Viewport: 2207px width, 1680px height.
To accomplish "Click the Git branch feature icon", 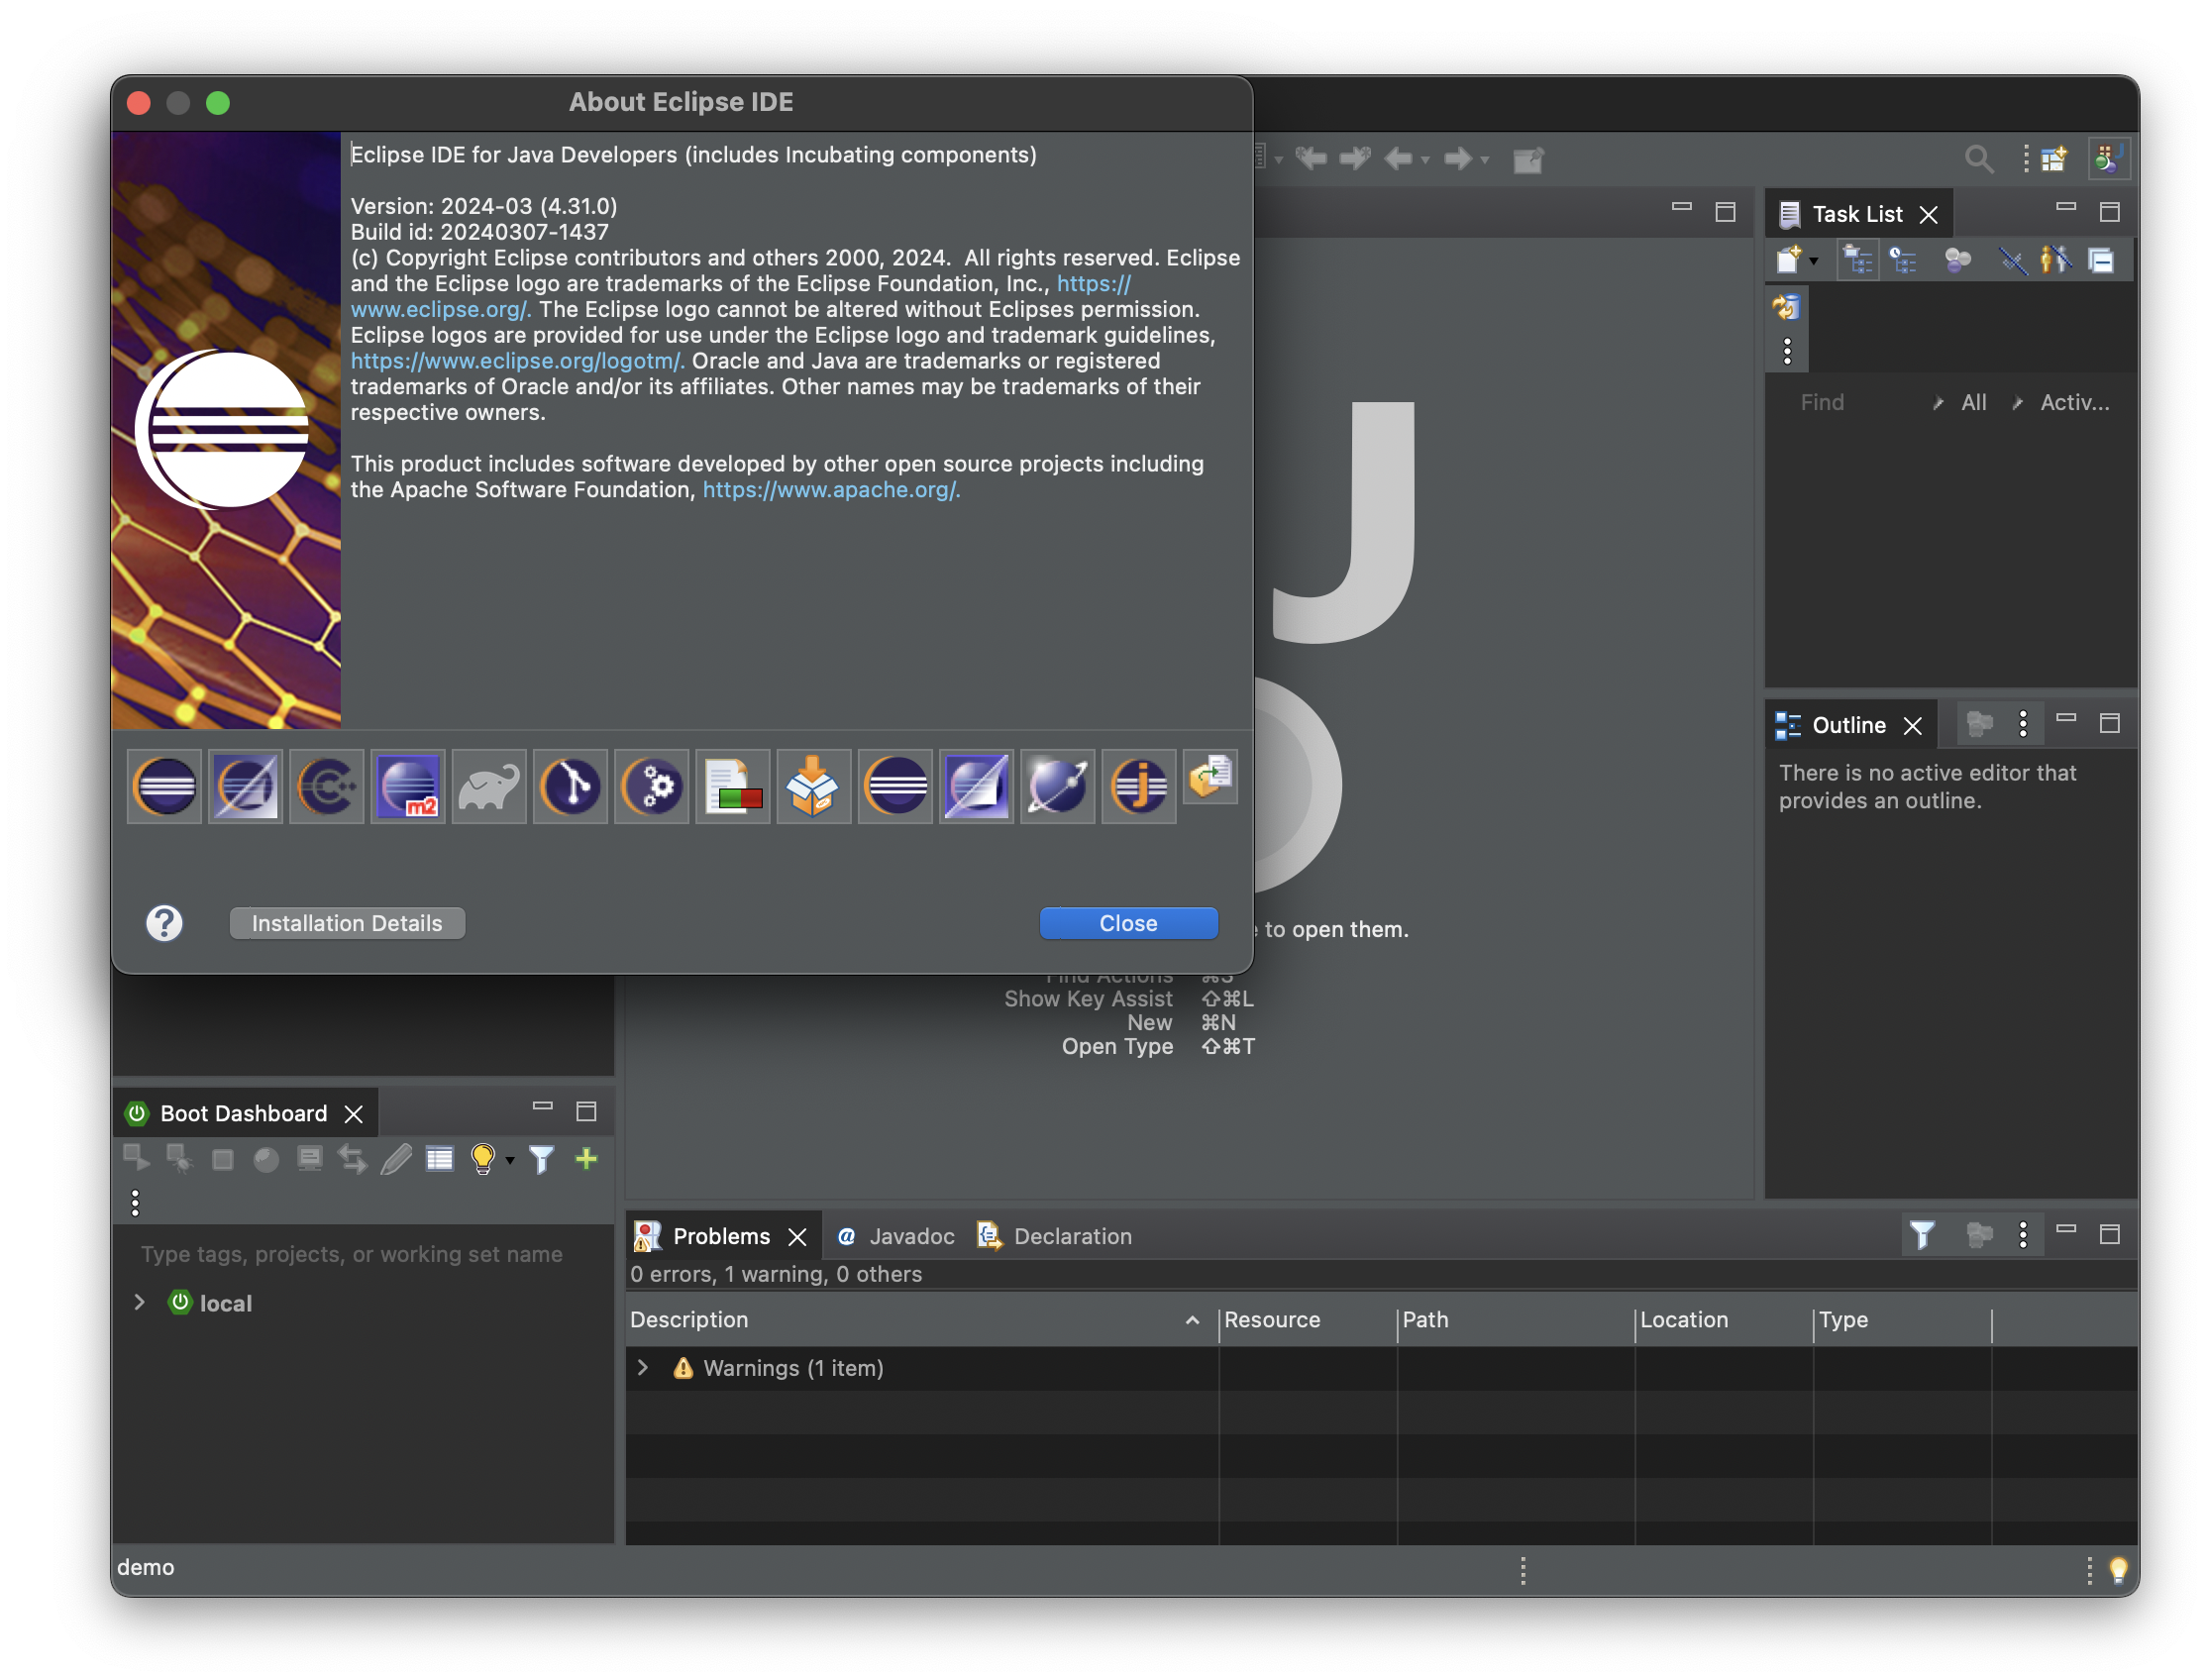I will 570,786.
